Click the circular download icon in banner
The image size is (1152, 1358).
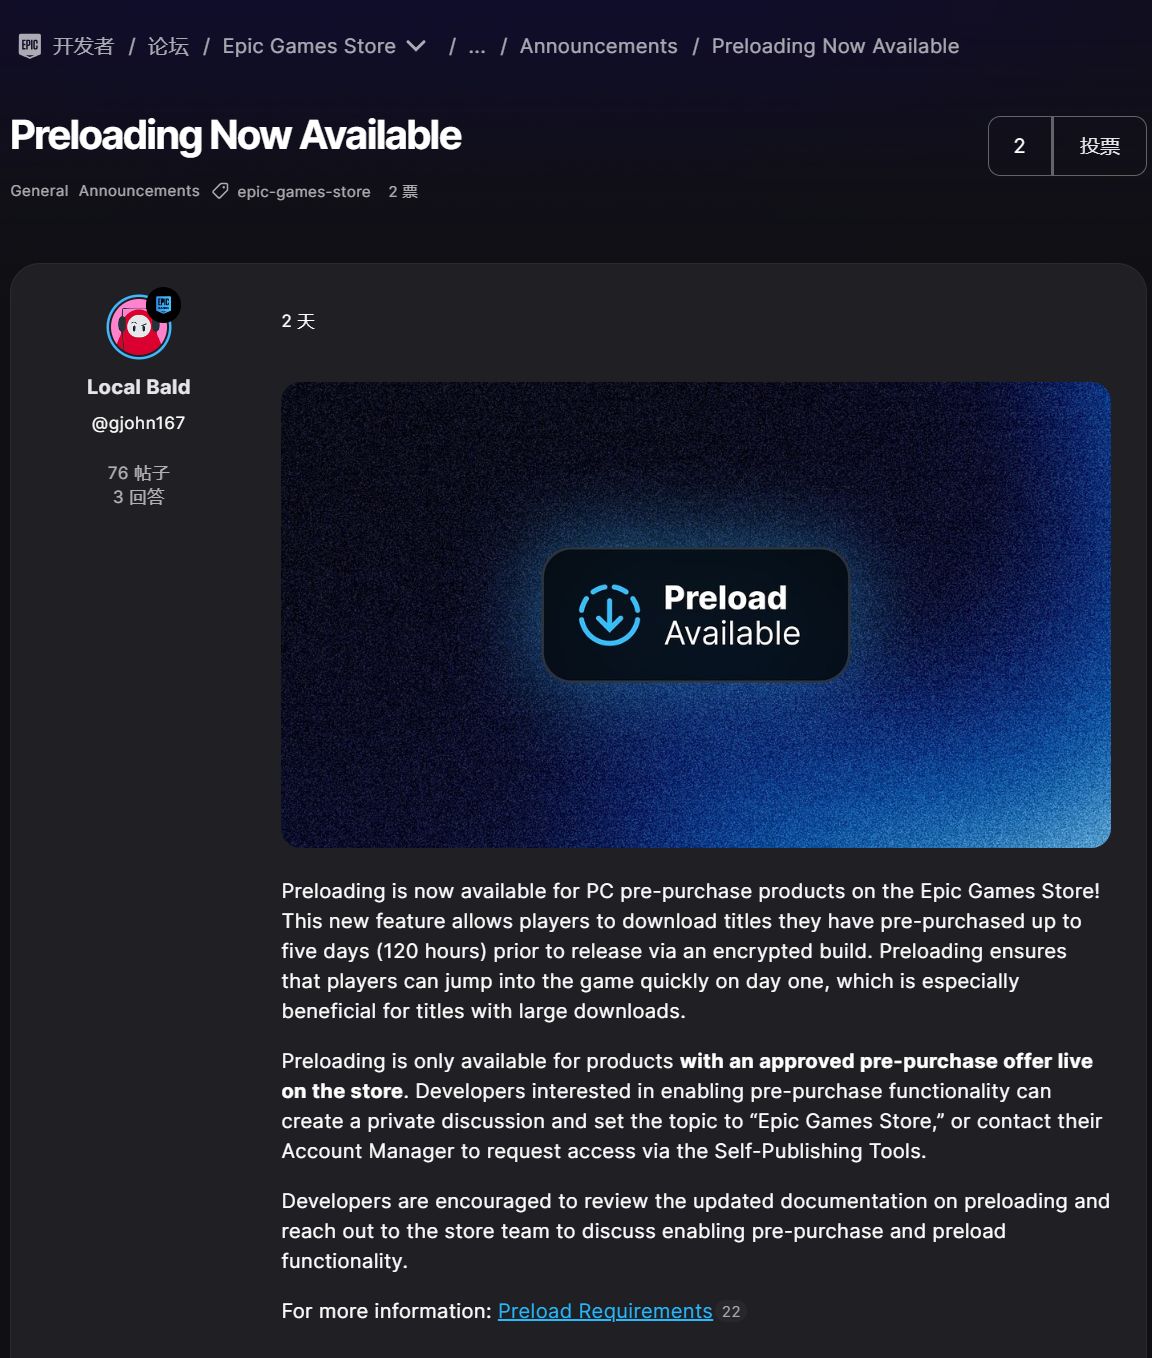point(609,615)
